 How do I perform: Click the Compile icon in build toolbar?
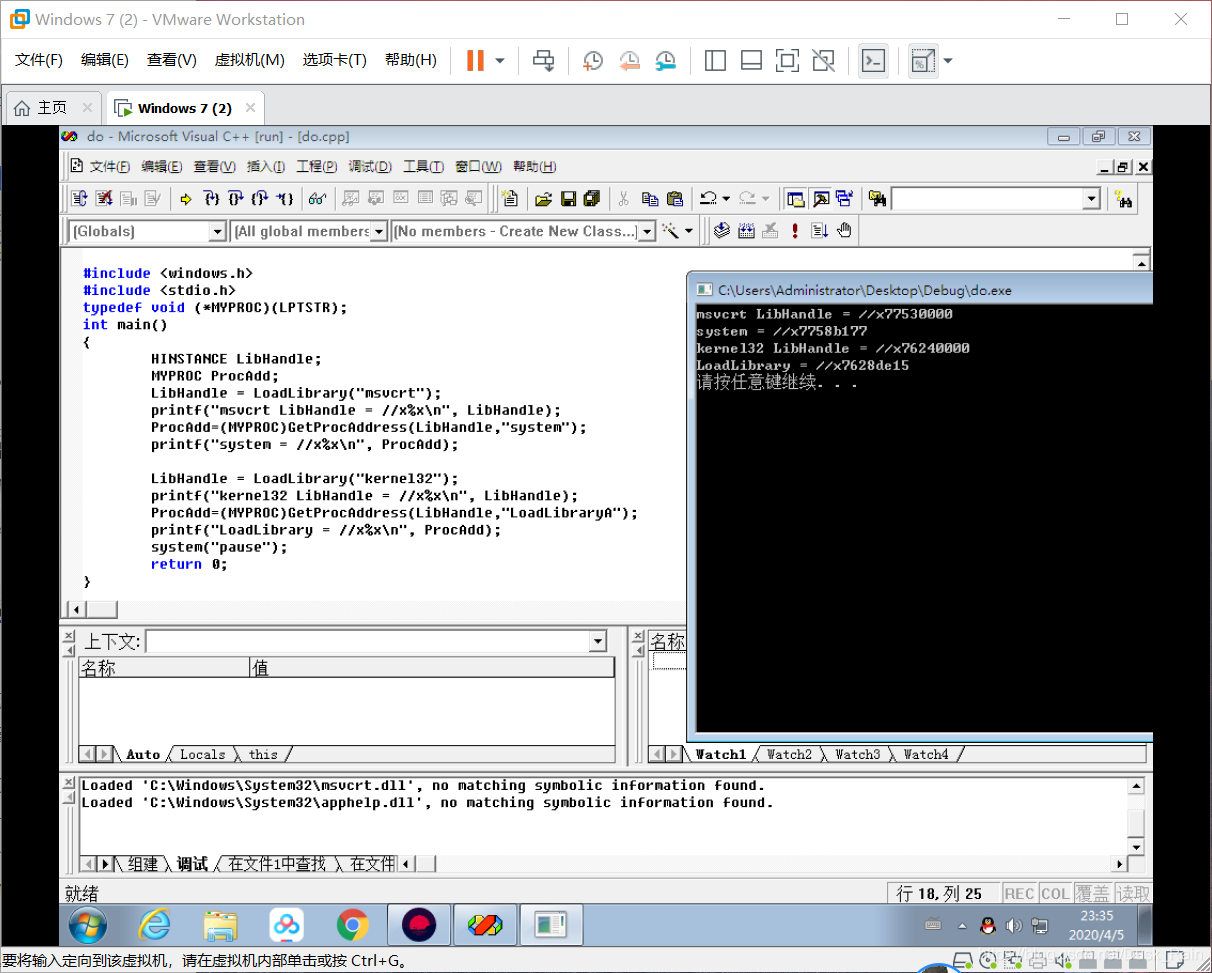[722, 231]
